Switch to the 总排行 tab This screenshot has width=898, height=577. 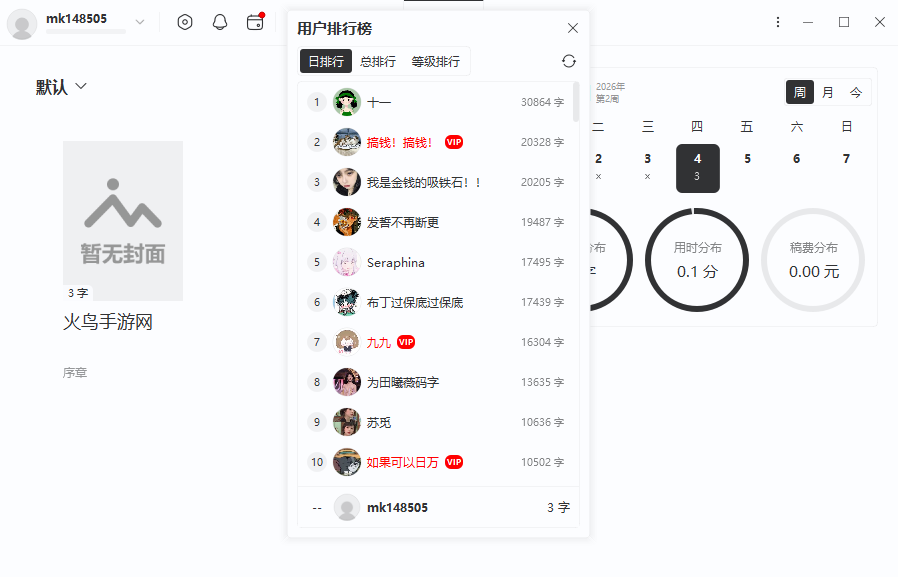click(378, 61)
